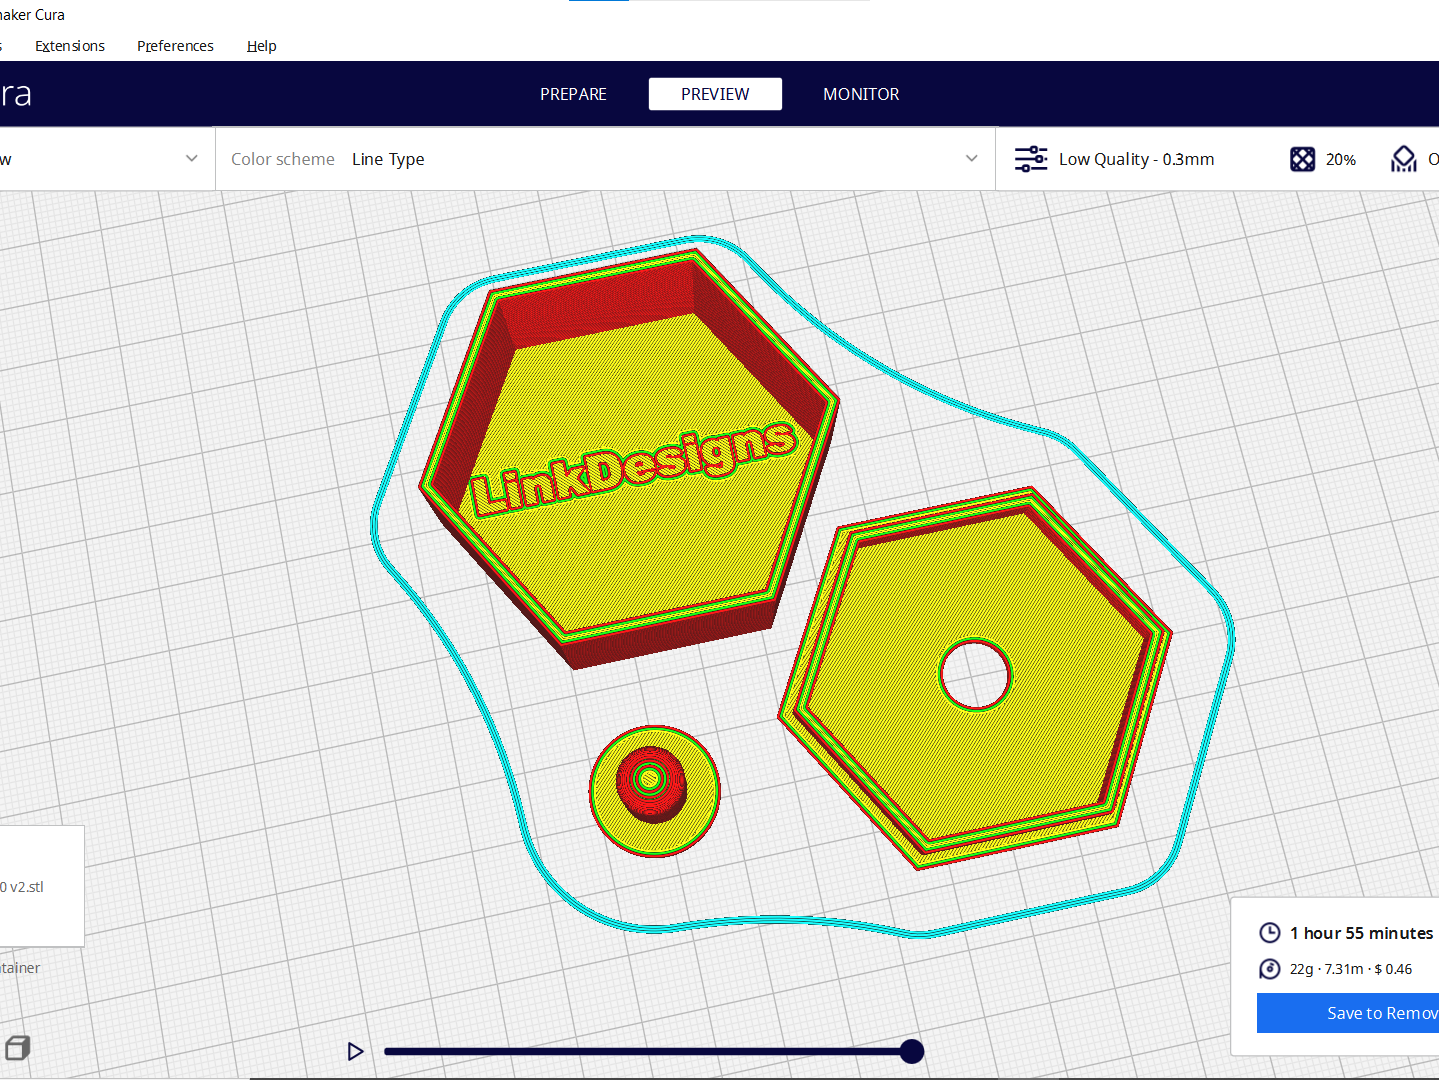
Task: Click the clock icon beside print time
Action: pos(1269,933)
